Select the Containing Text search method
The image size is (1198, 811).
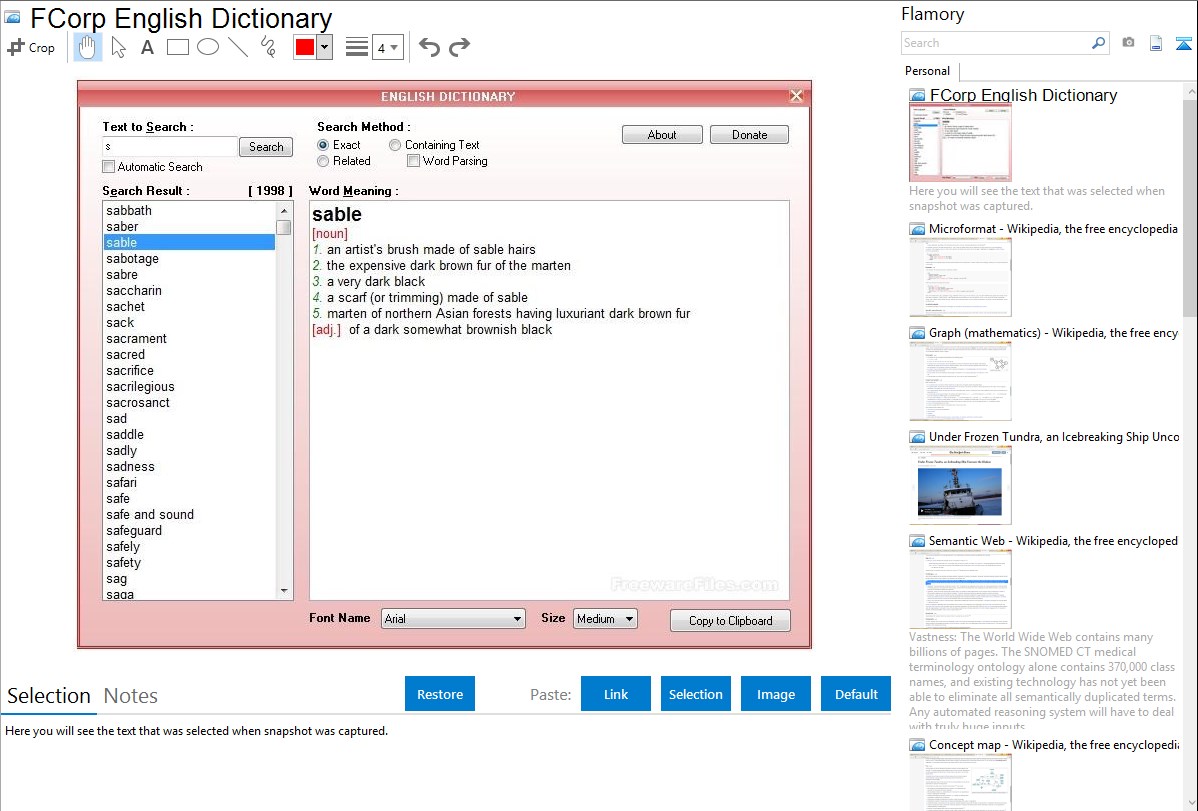[395, 144]
